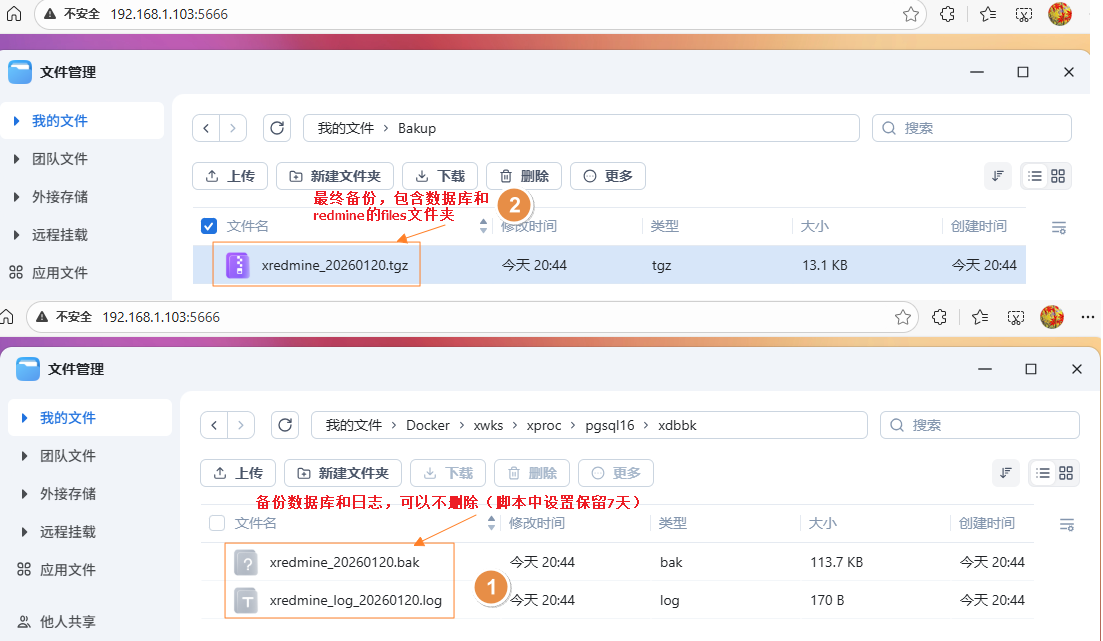The width and height of the screenshot is (1103, 641).
Task: Click 新建文件夹 in xdbbk window
Action: point(343,473)
